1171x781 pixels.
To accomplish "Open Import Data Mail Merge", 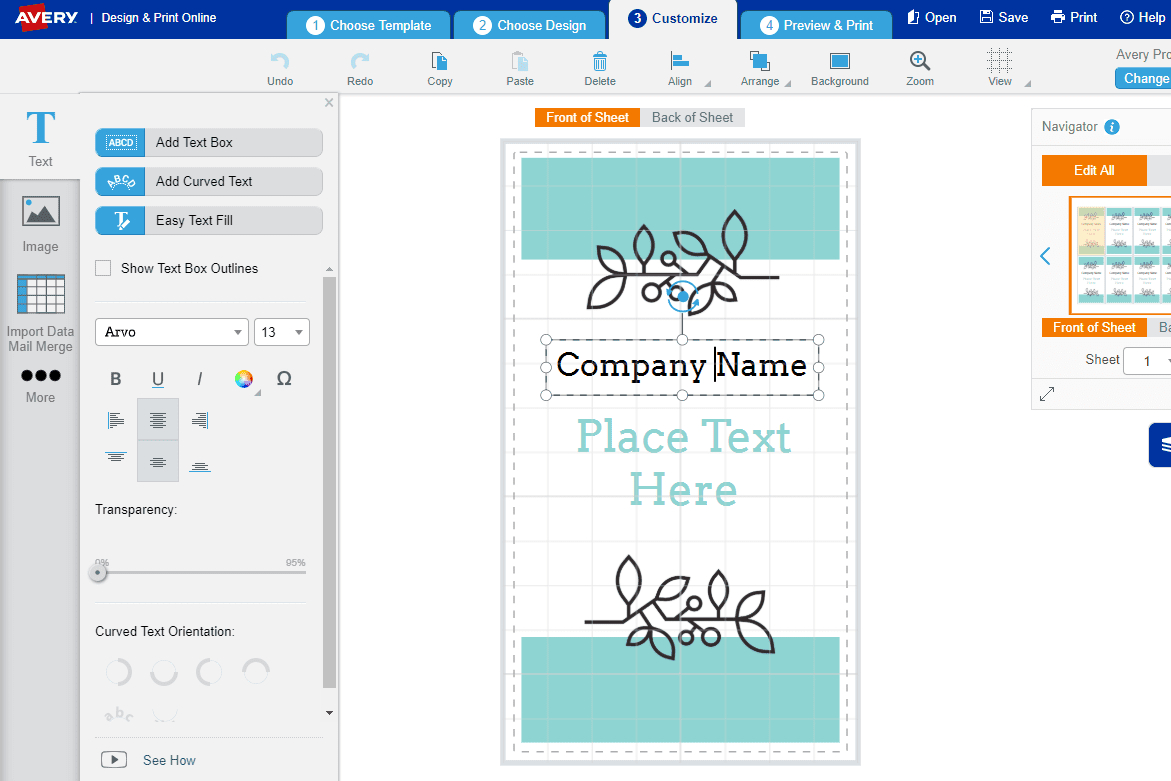I will (x=40, y=311).
